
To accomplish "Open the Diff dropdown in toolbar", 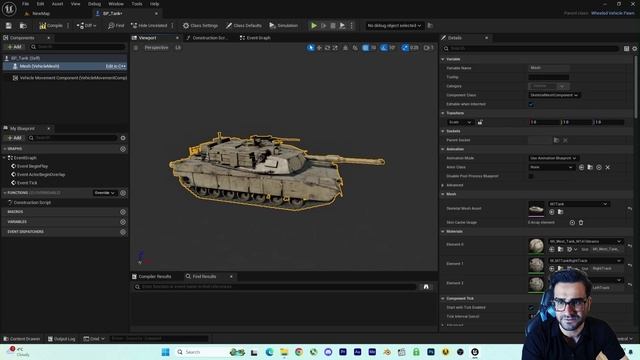I will pos(86,26).
